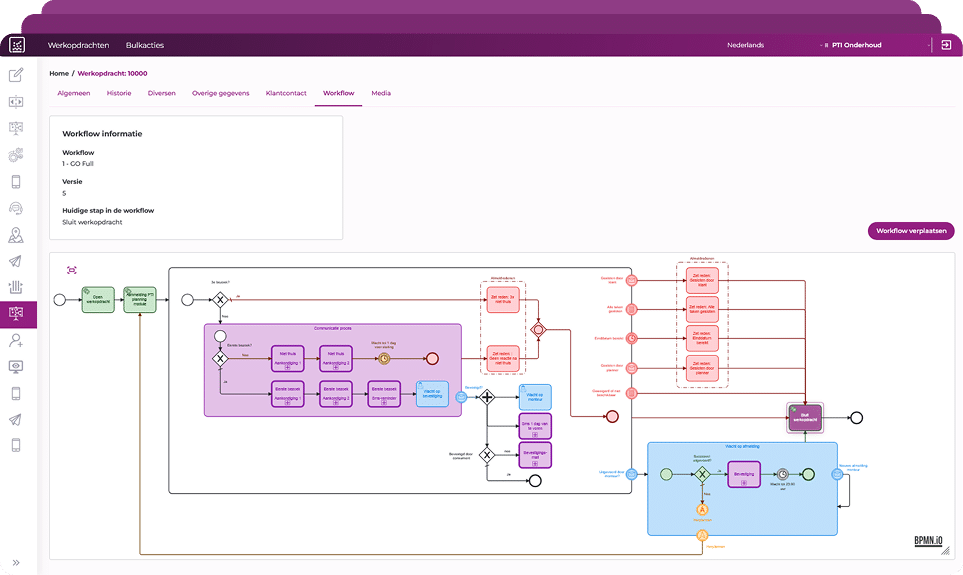Switch to the Media tab
963x575 pixels.
(381, 93)
